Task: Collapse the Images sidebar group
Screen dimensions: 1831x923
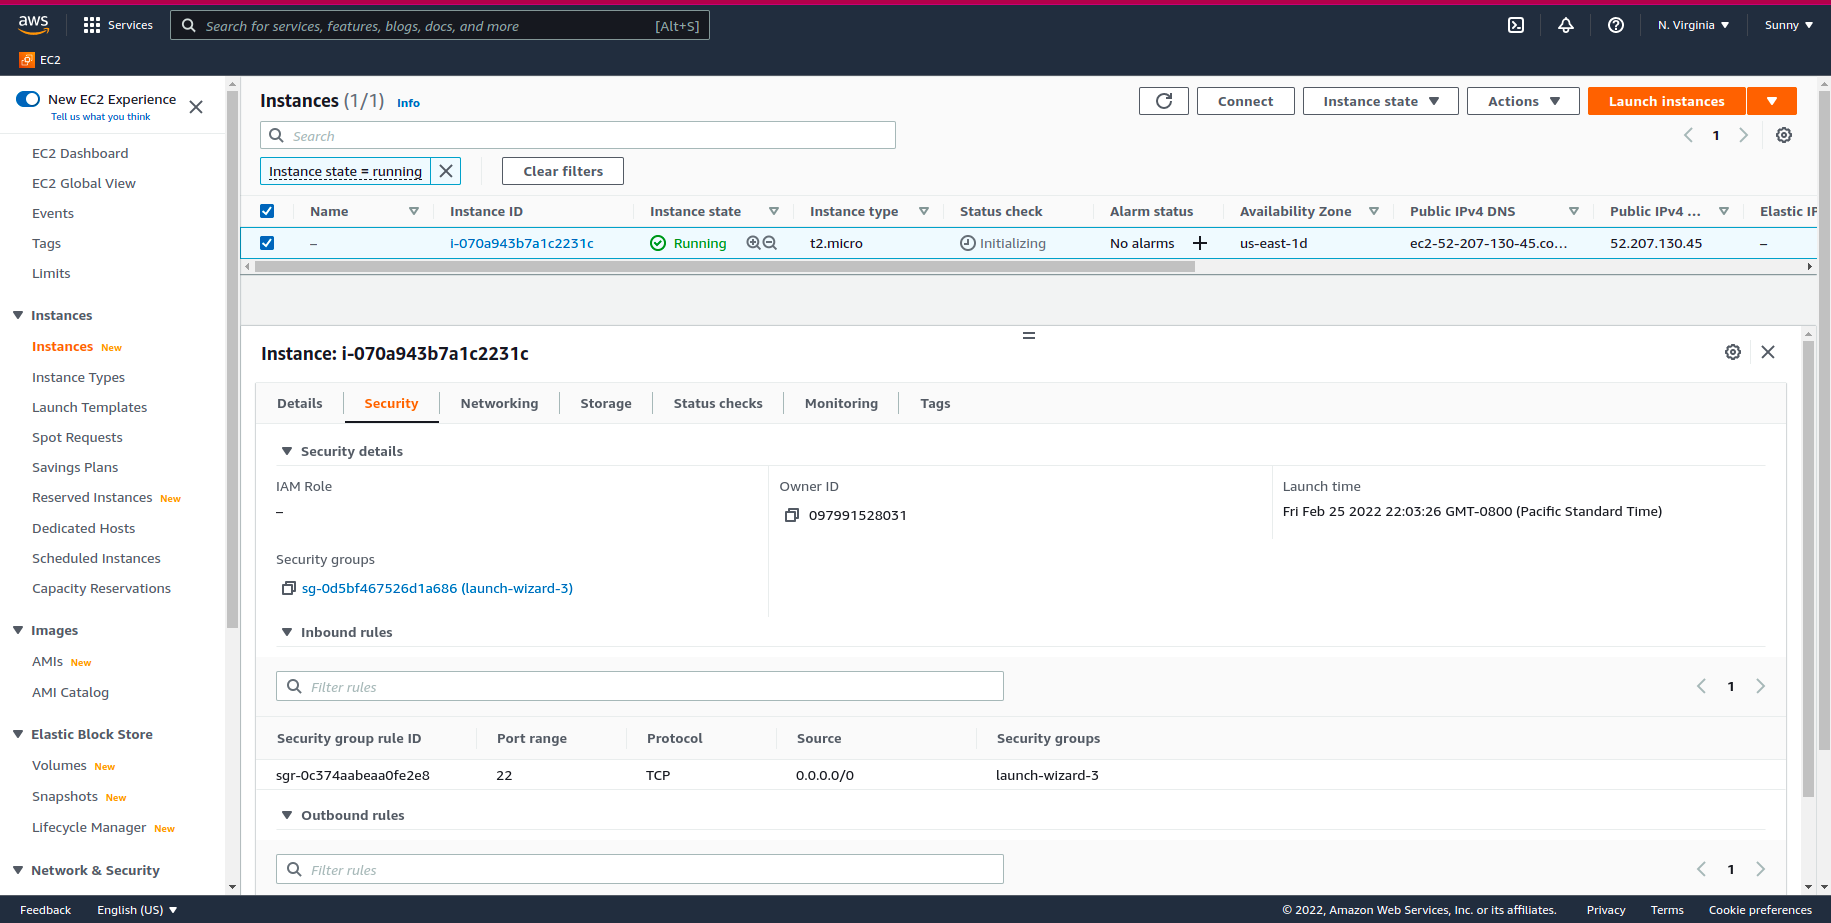Action: pos(18,630)
